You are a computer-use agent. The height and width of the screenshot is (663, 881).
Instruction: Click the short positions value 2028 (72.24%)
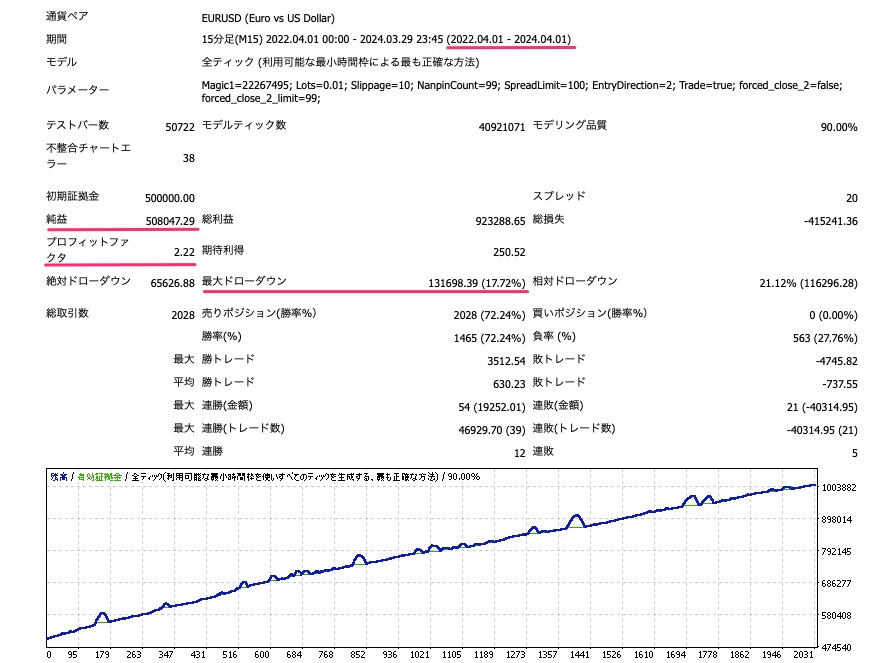click(x=489, y=315)
